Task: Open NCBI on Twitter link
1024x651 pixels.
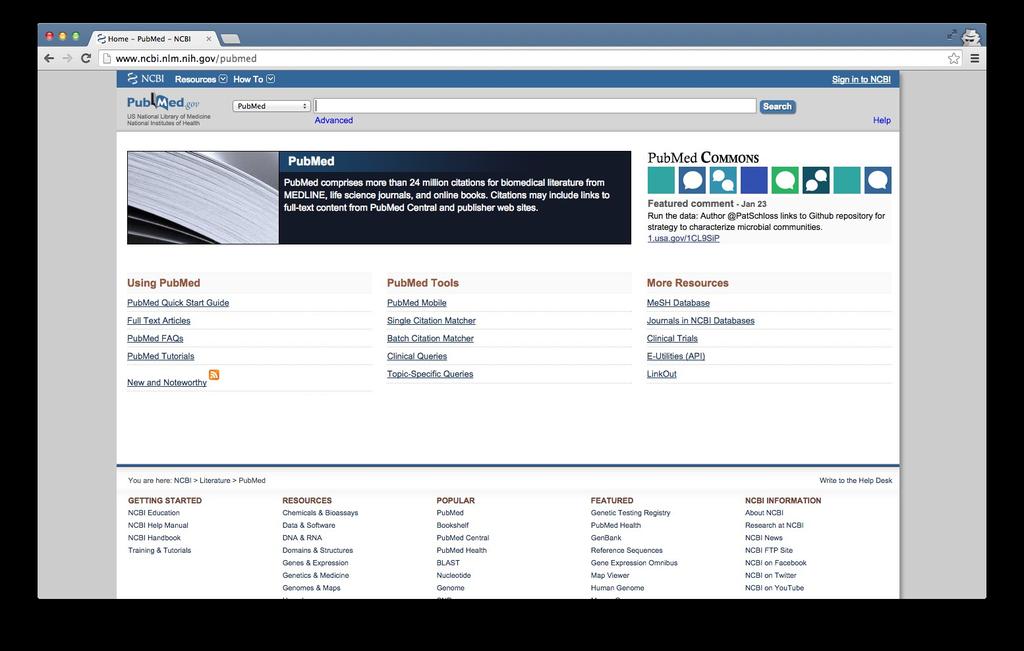Action: [x=771, y=575]
